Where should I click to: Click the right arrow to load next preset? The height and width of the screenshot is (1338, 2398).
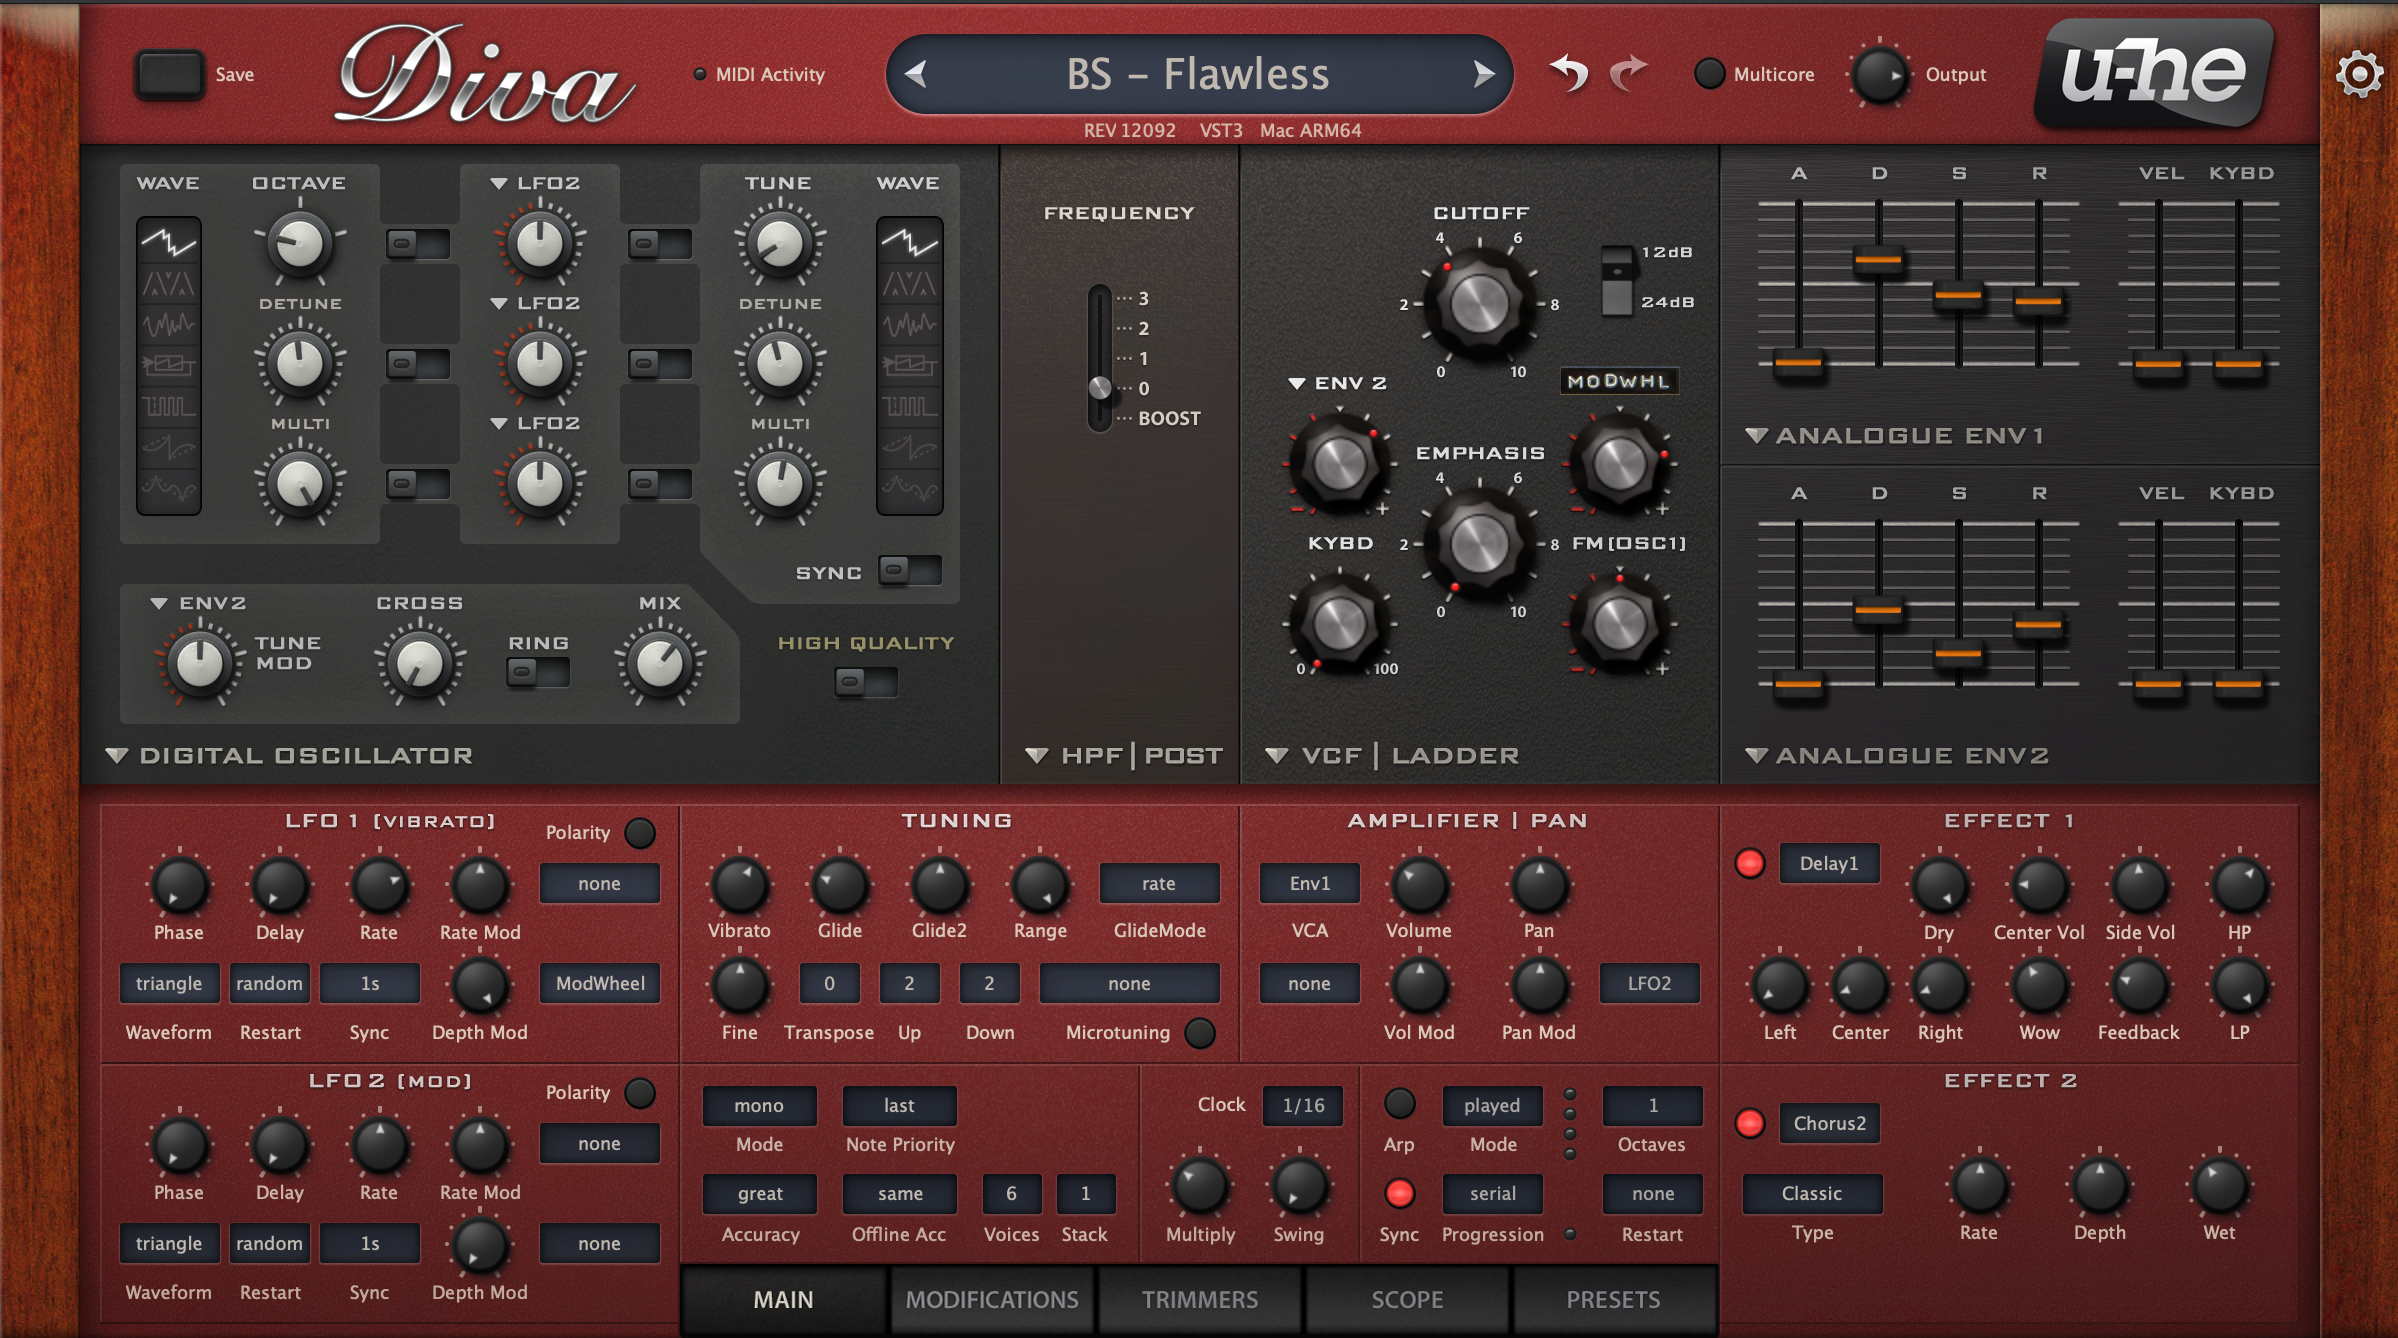click(x=1483, y=74)
